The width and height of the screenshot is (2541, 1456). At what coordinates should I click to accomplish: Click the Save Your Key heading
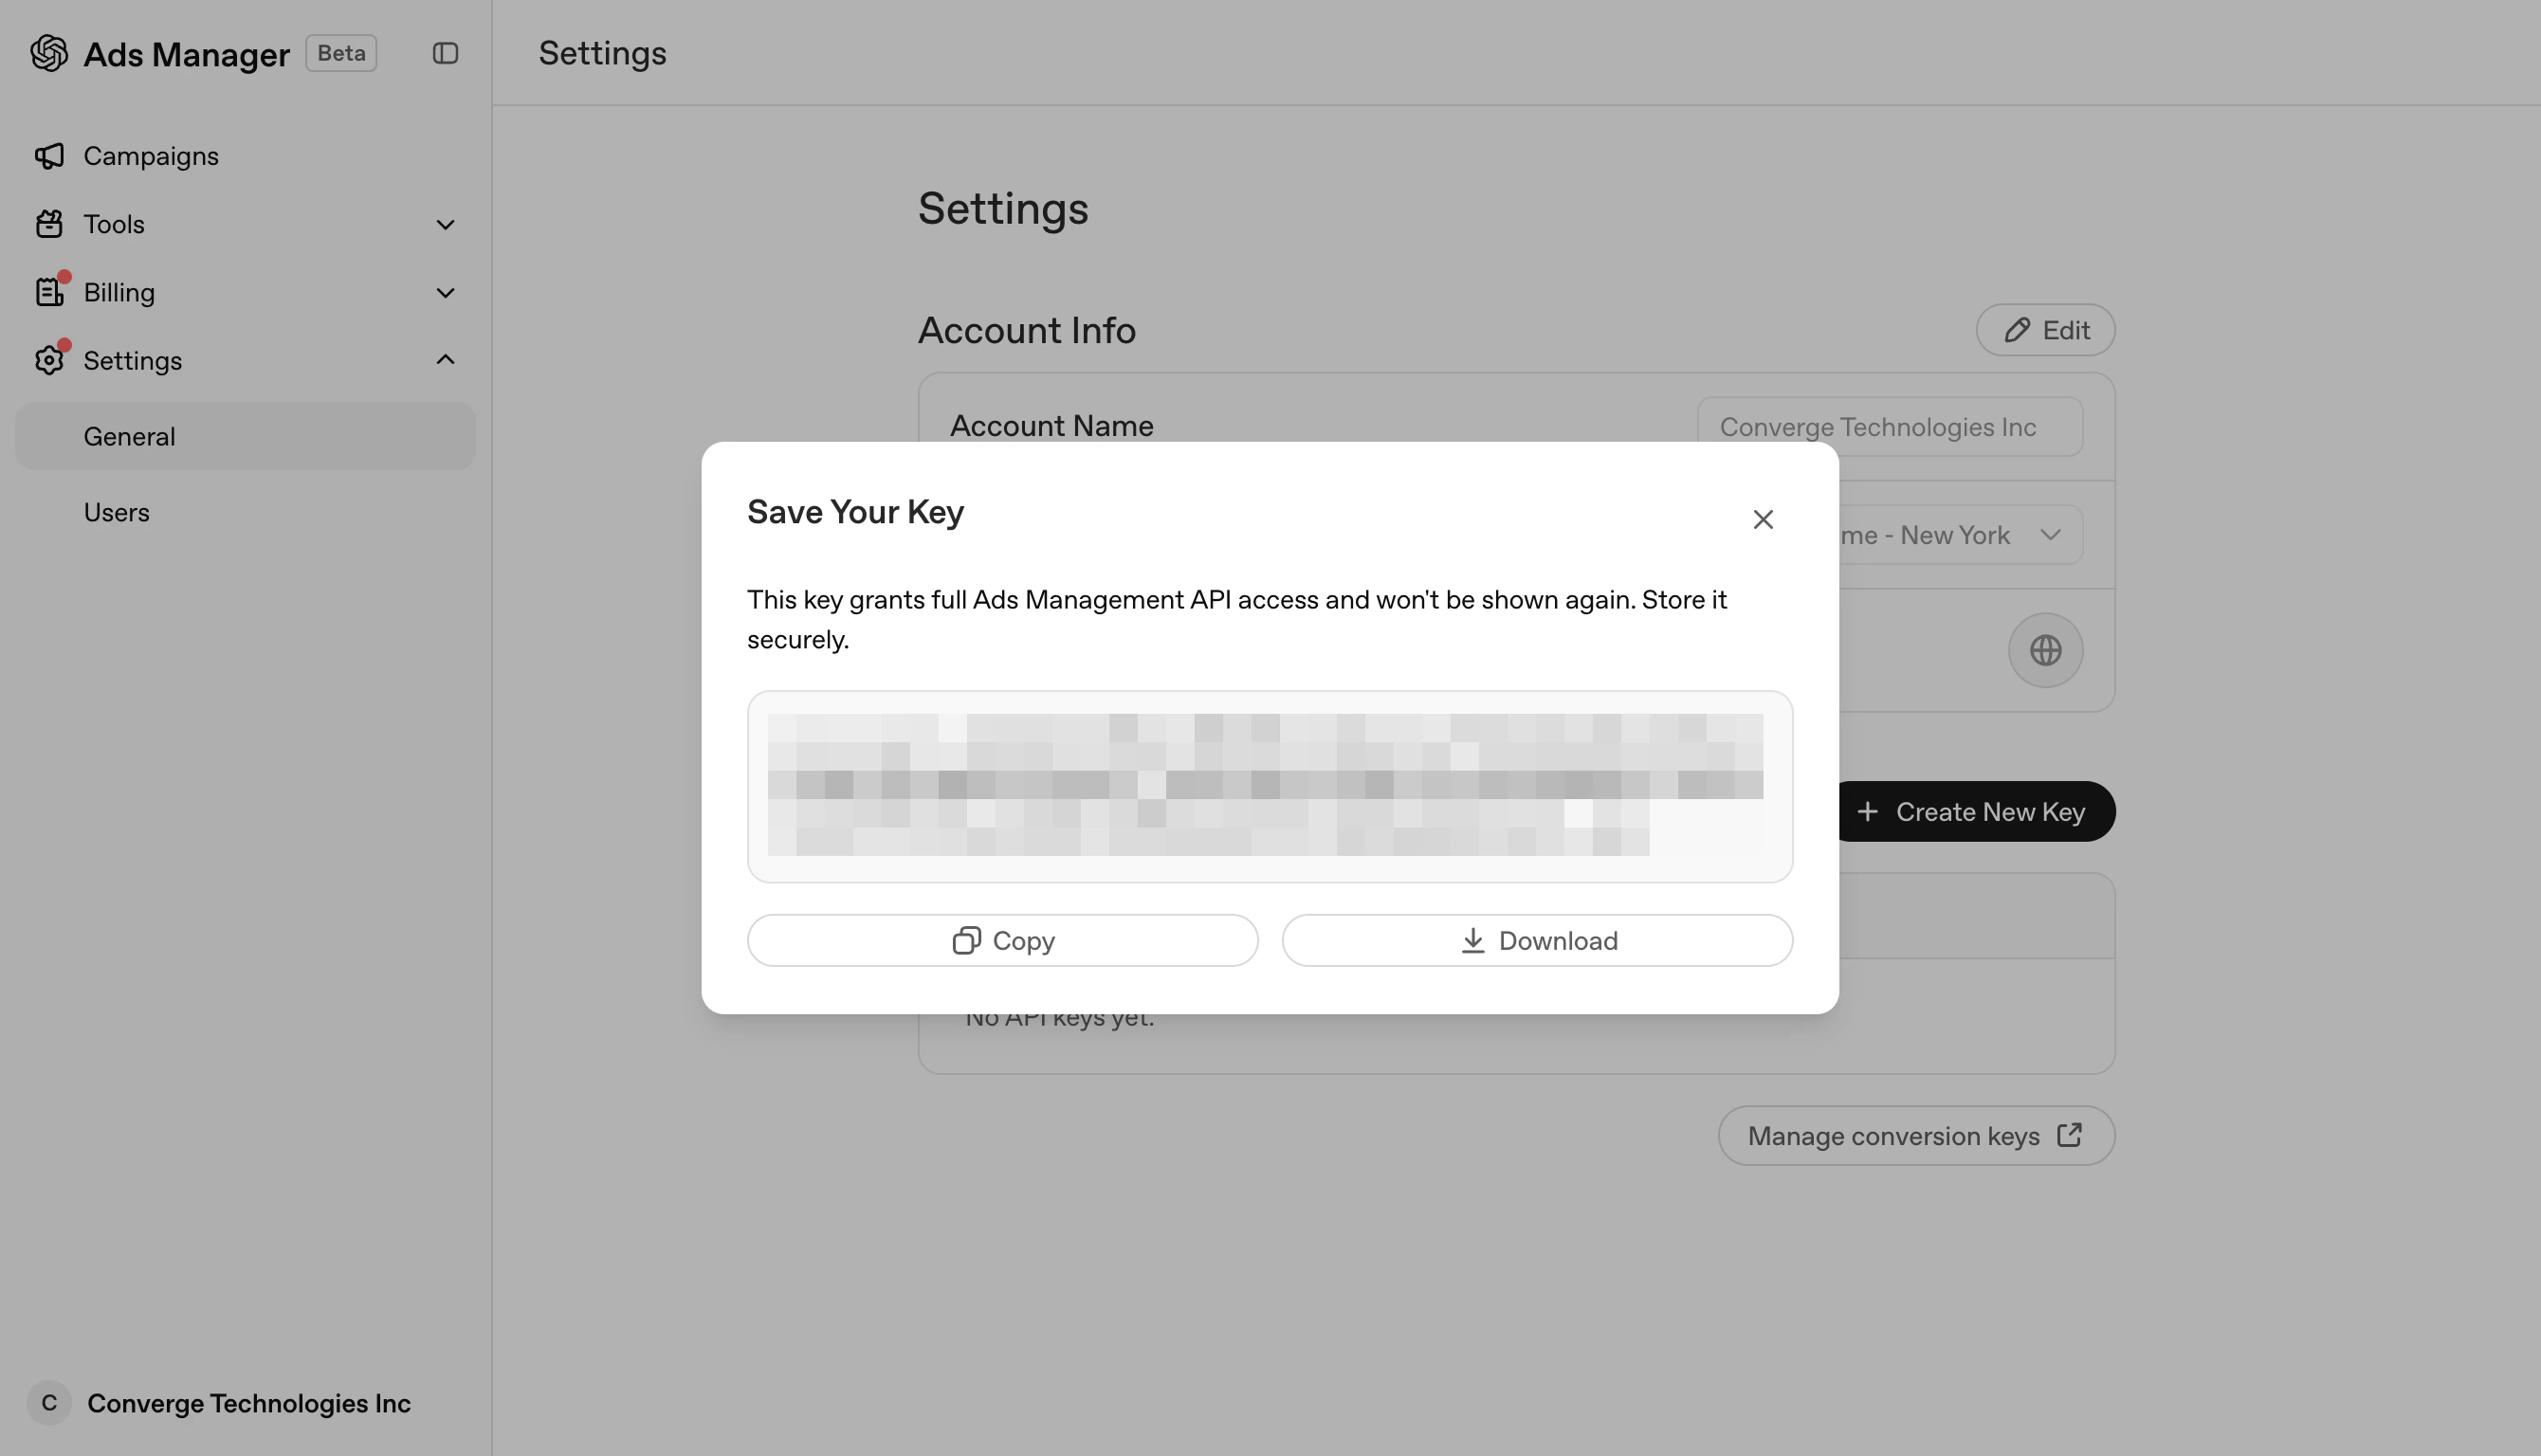pos(855,512)
